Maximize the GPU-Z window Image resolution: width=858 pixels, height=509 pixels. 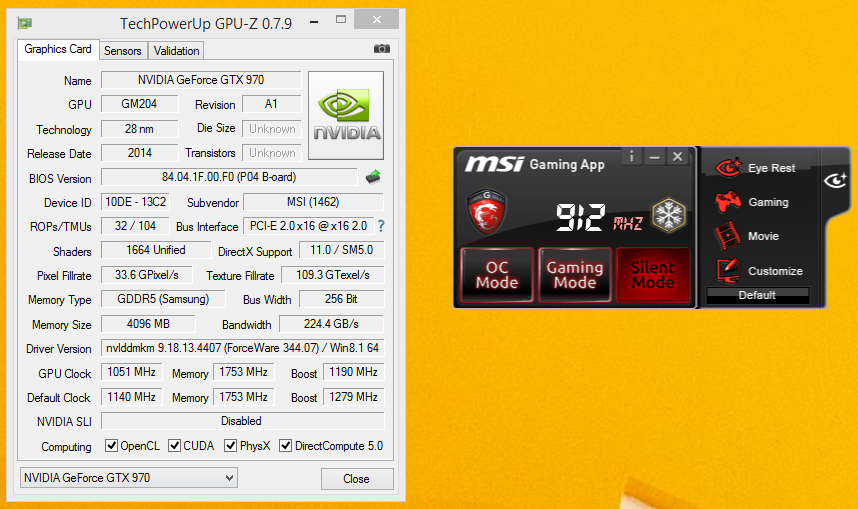(341, 20)
